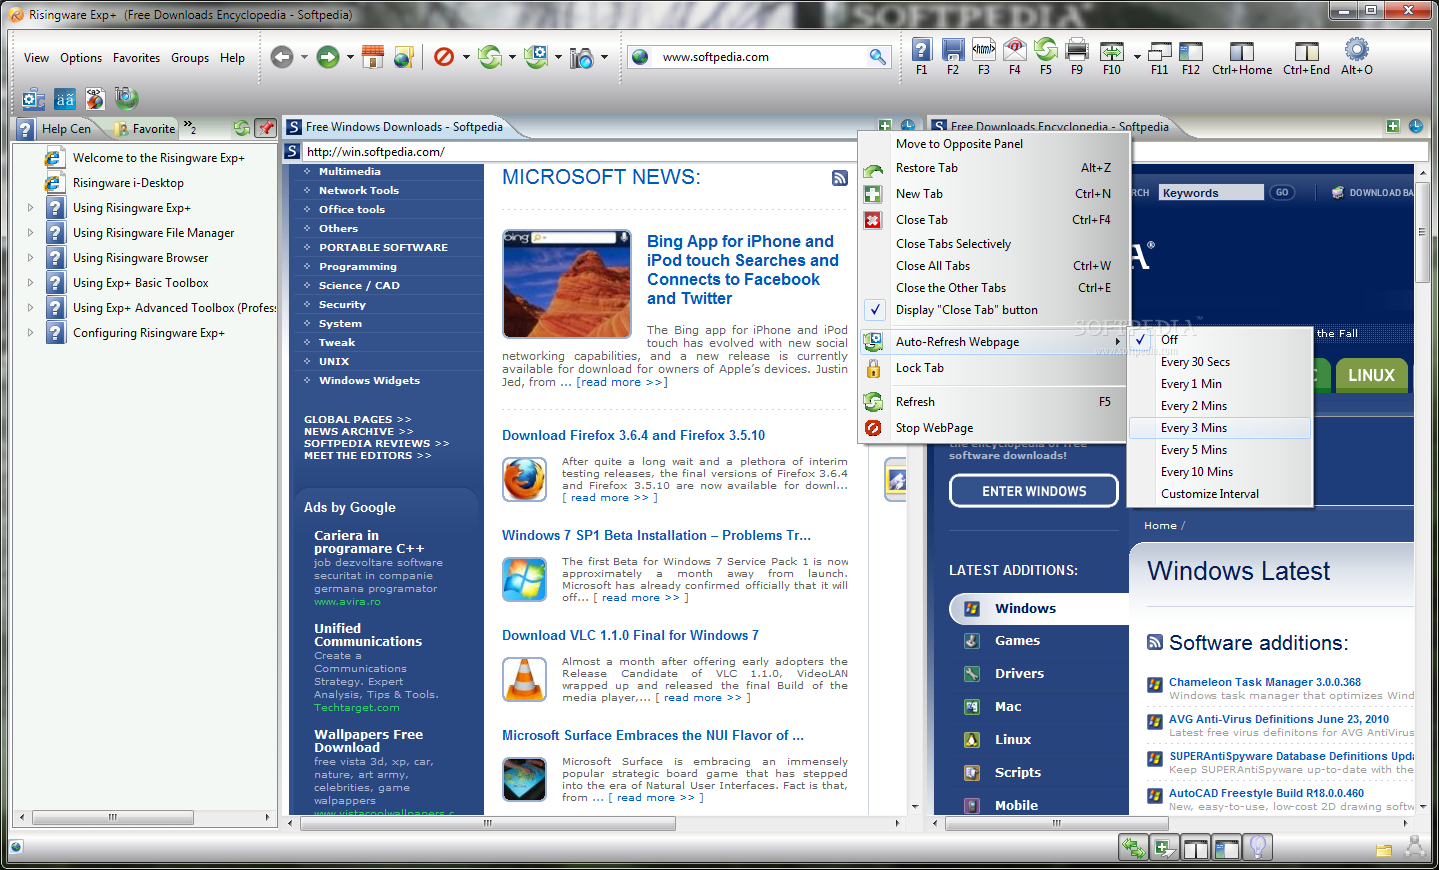Open the favorites folder globe icon
1439x870 pixels.
tap(404, 57)
